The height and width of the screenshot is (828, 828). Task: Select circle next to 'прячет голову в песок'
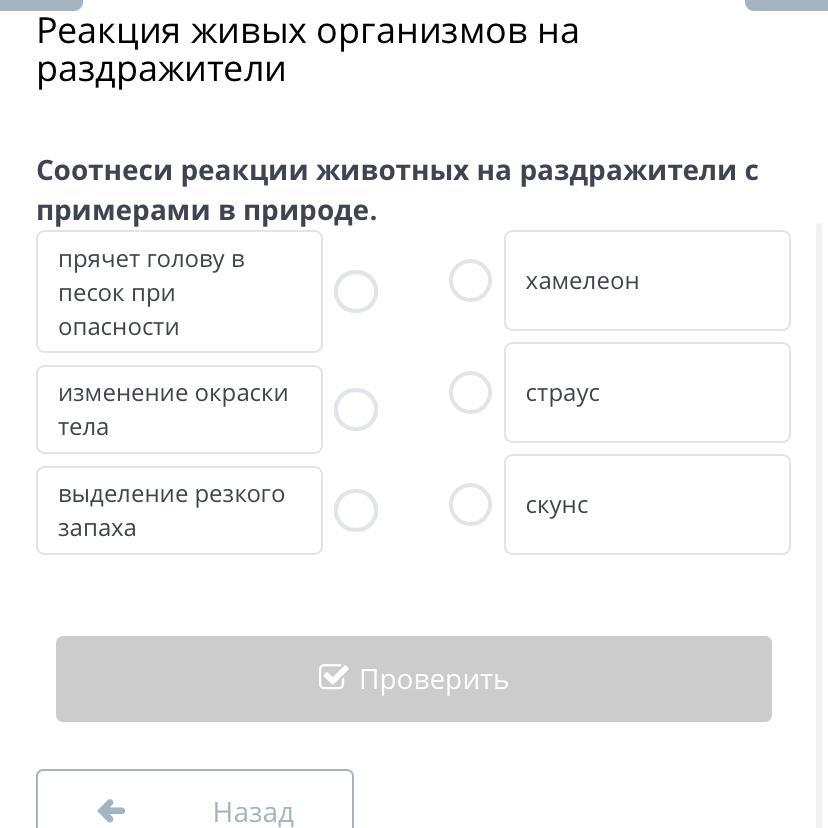click(356, 292)
